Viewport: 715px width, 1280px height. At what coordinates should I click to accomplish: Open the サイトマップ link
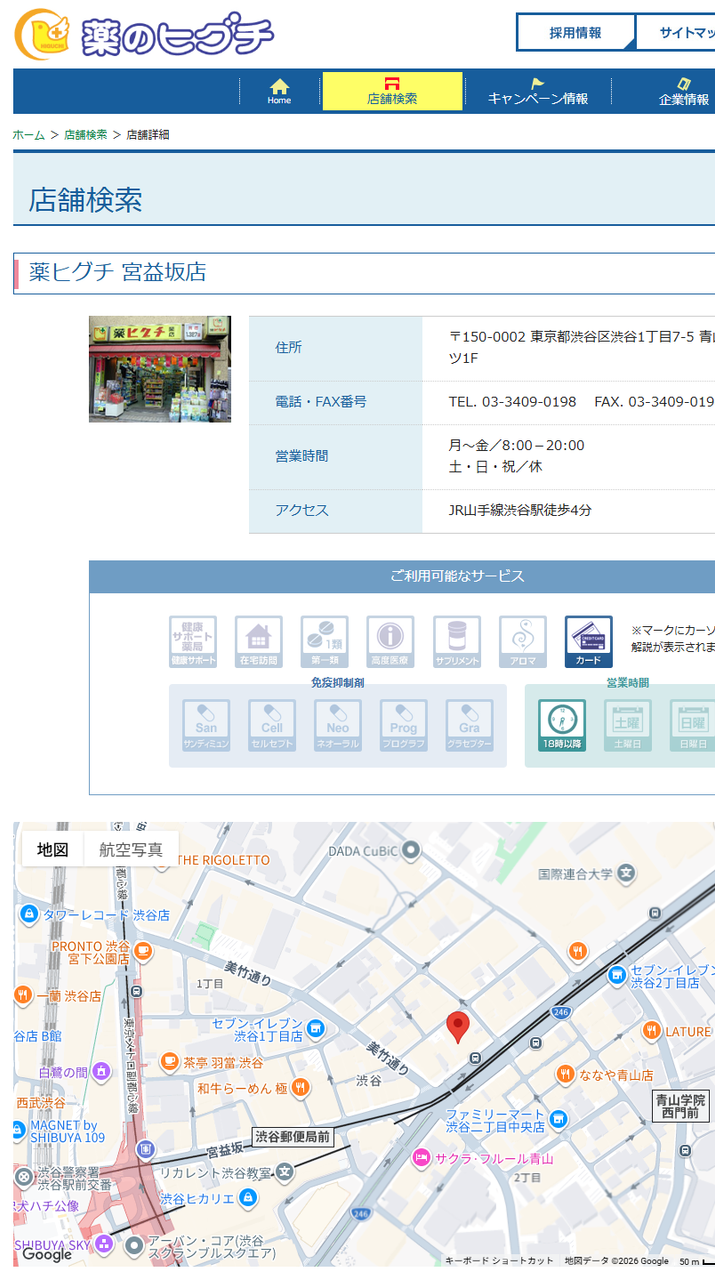pyautogui.click(x=679, y=32)
